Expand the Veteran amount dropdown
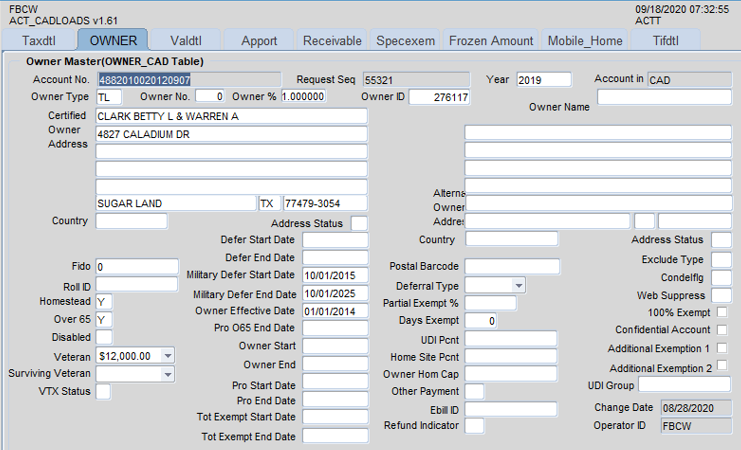Image resolution: width=741 pixels, height=450 pixels. click(x=168, y=355)
